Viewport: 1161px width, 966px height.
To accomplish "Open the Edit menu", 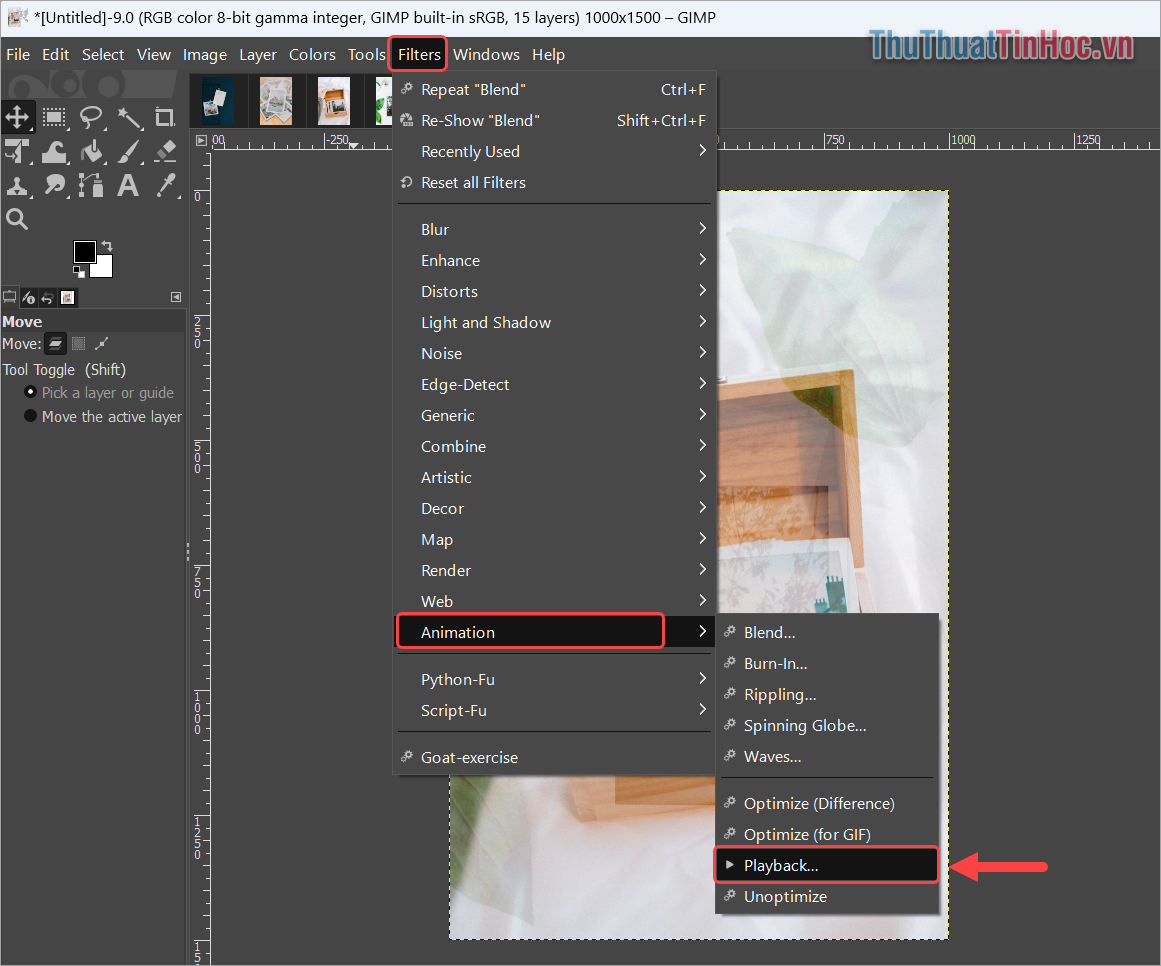I will coord(56,55).
